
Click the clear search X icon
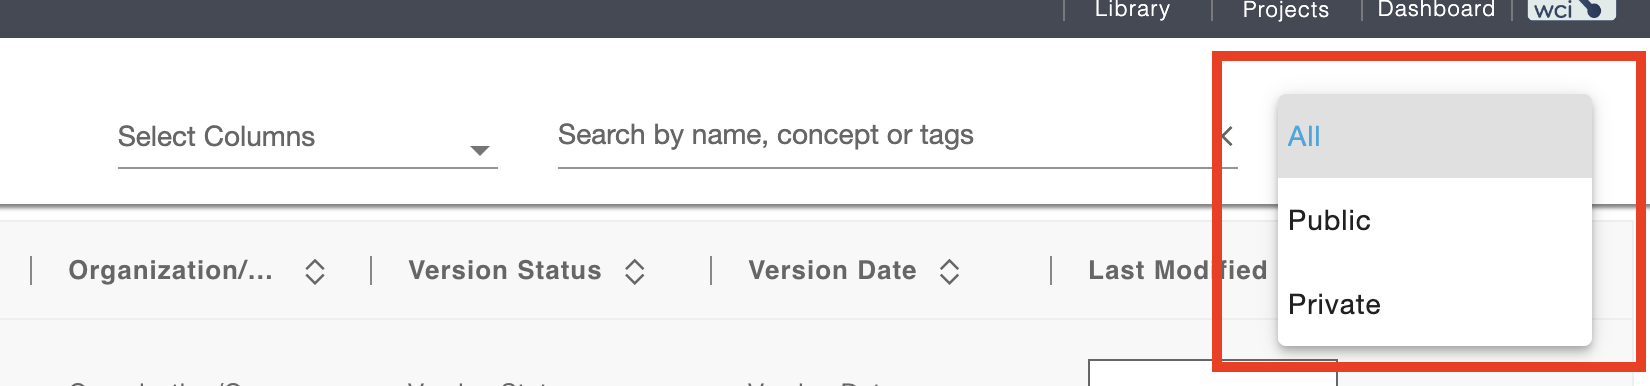[x=1226, y=136]
